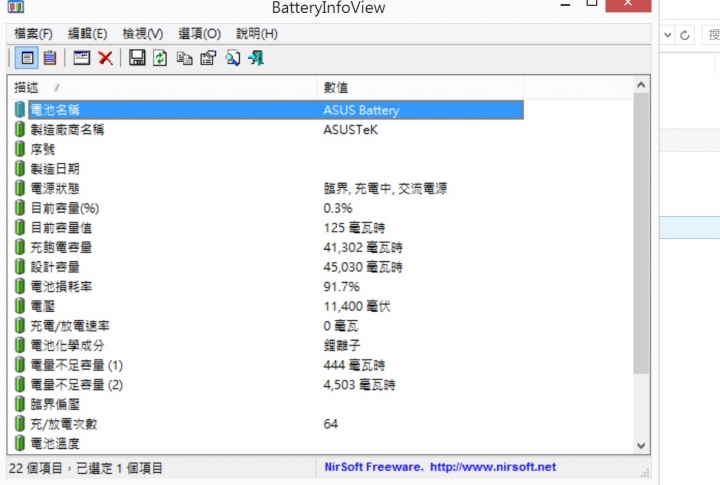
Task: Select the 電池化學成分 row
Action: (269, 345)
